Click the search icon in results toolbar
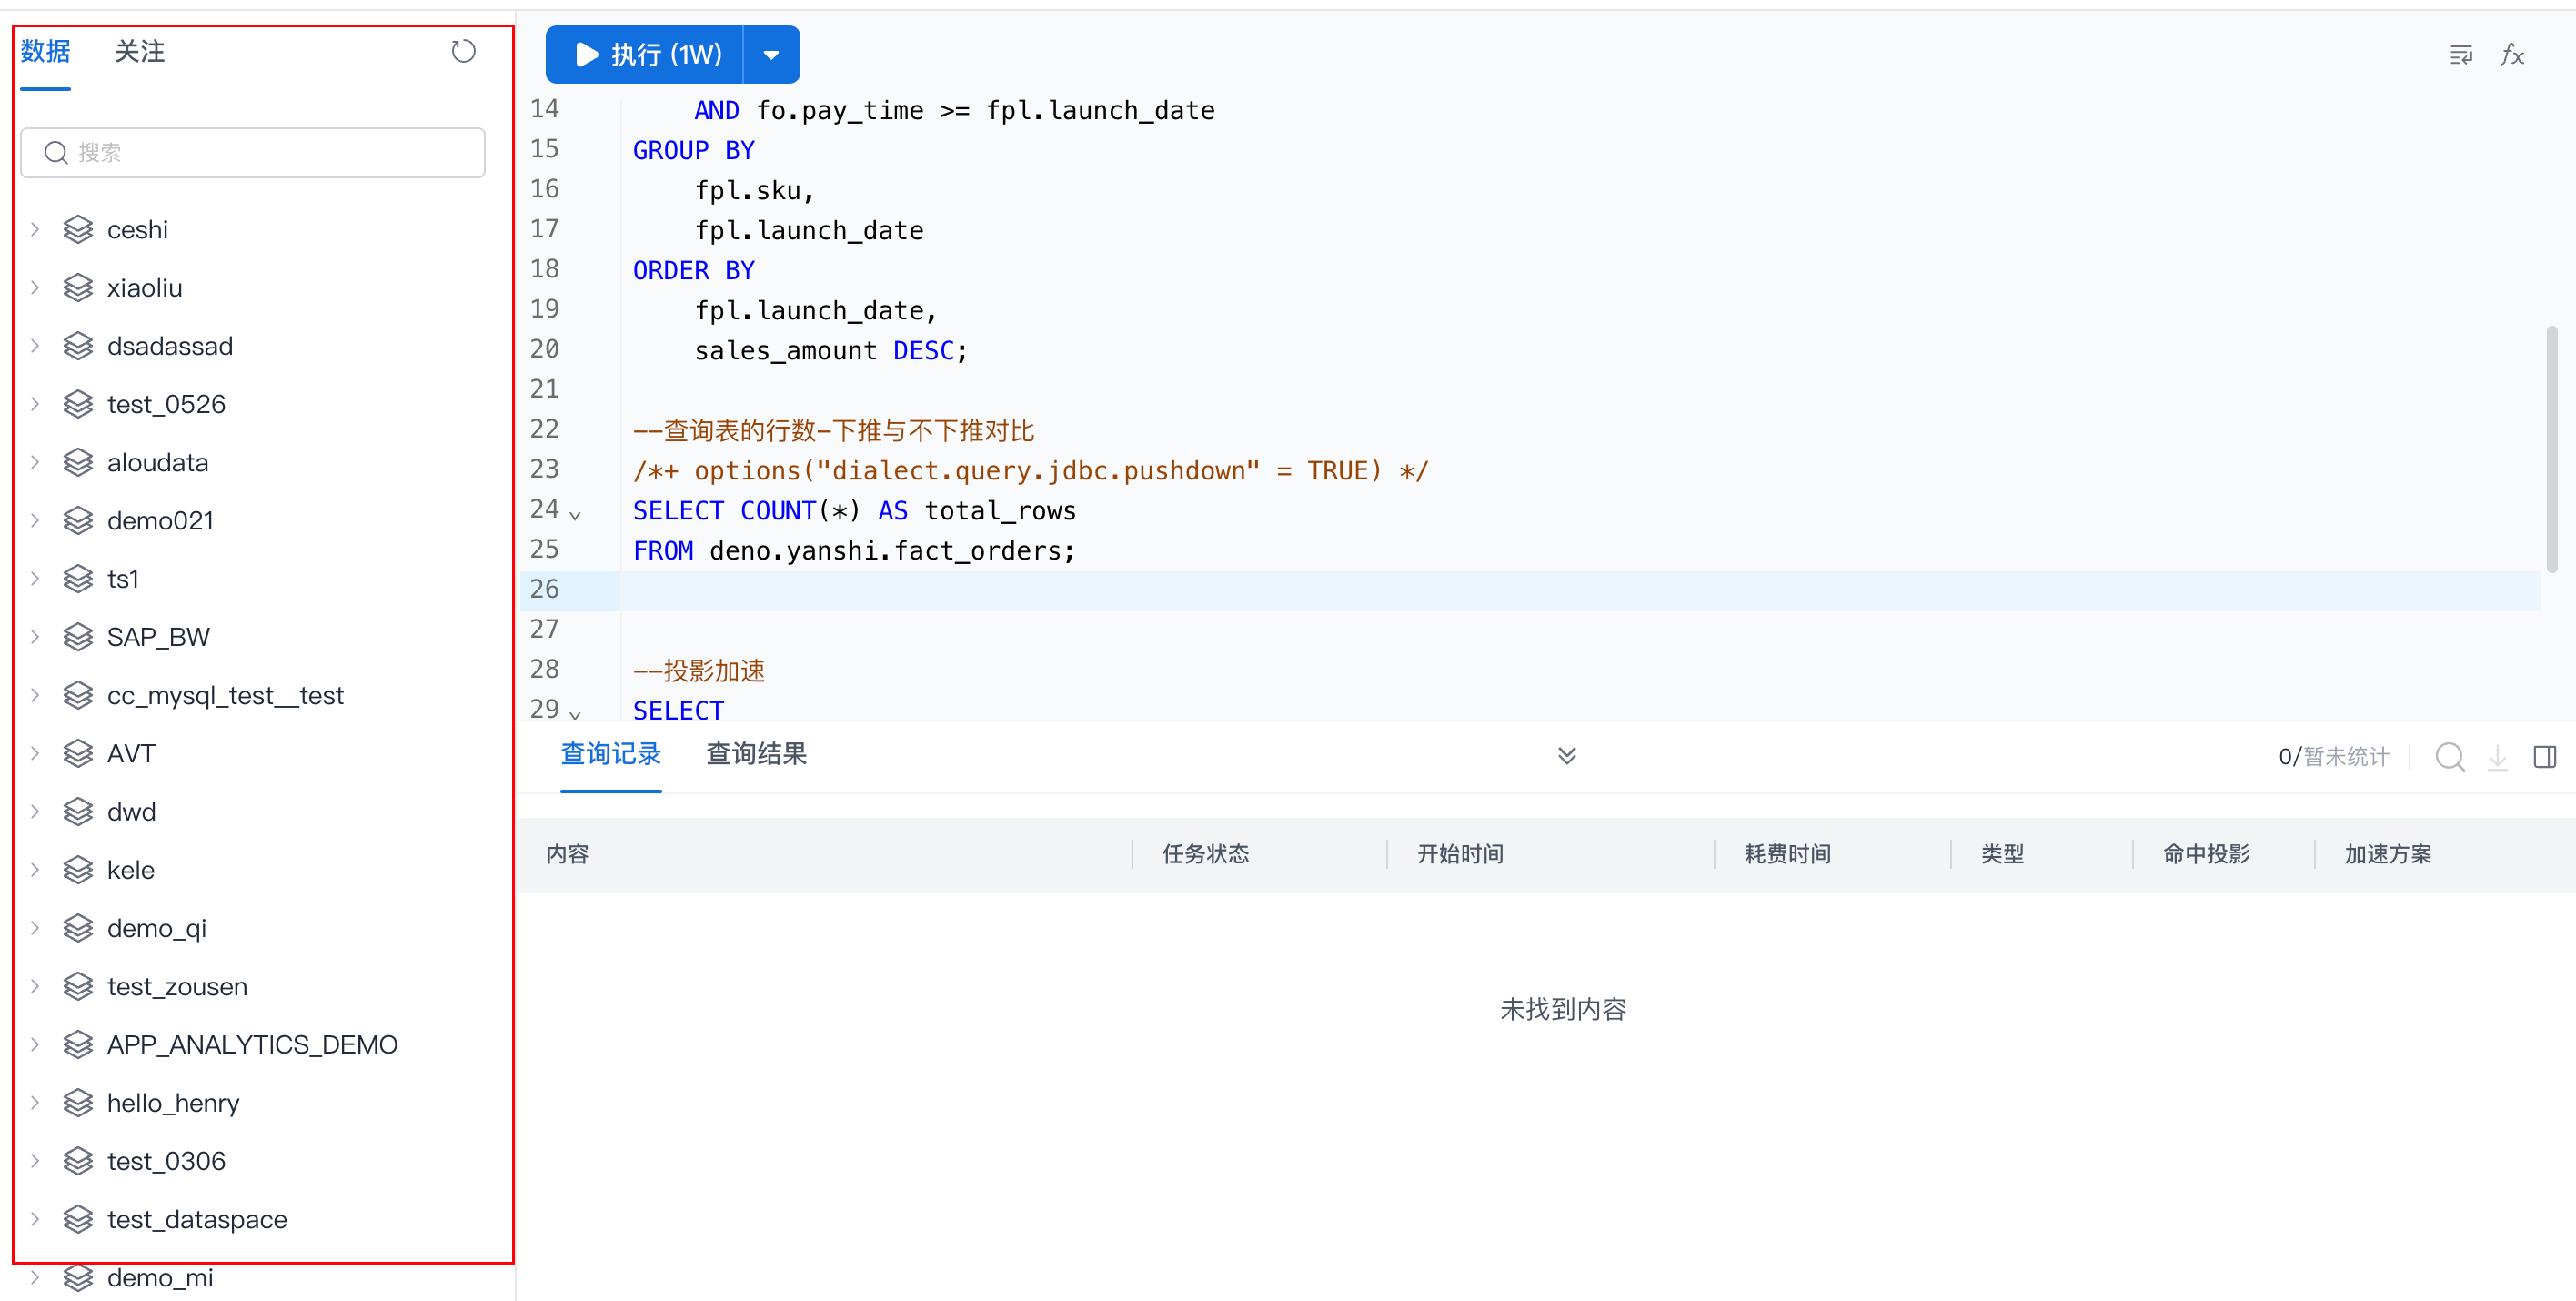The image size is (2576, 1301). coord(2449,756)
